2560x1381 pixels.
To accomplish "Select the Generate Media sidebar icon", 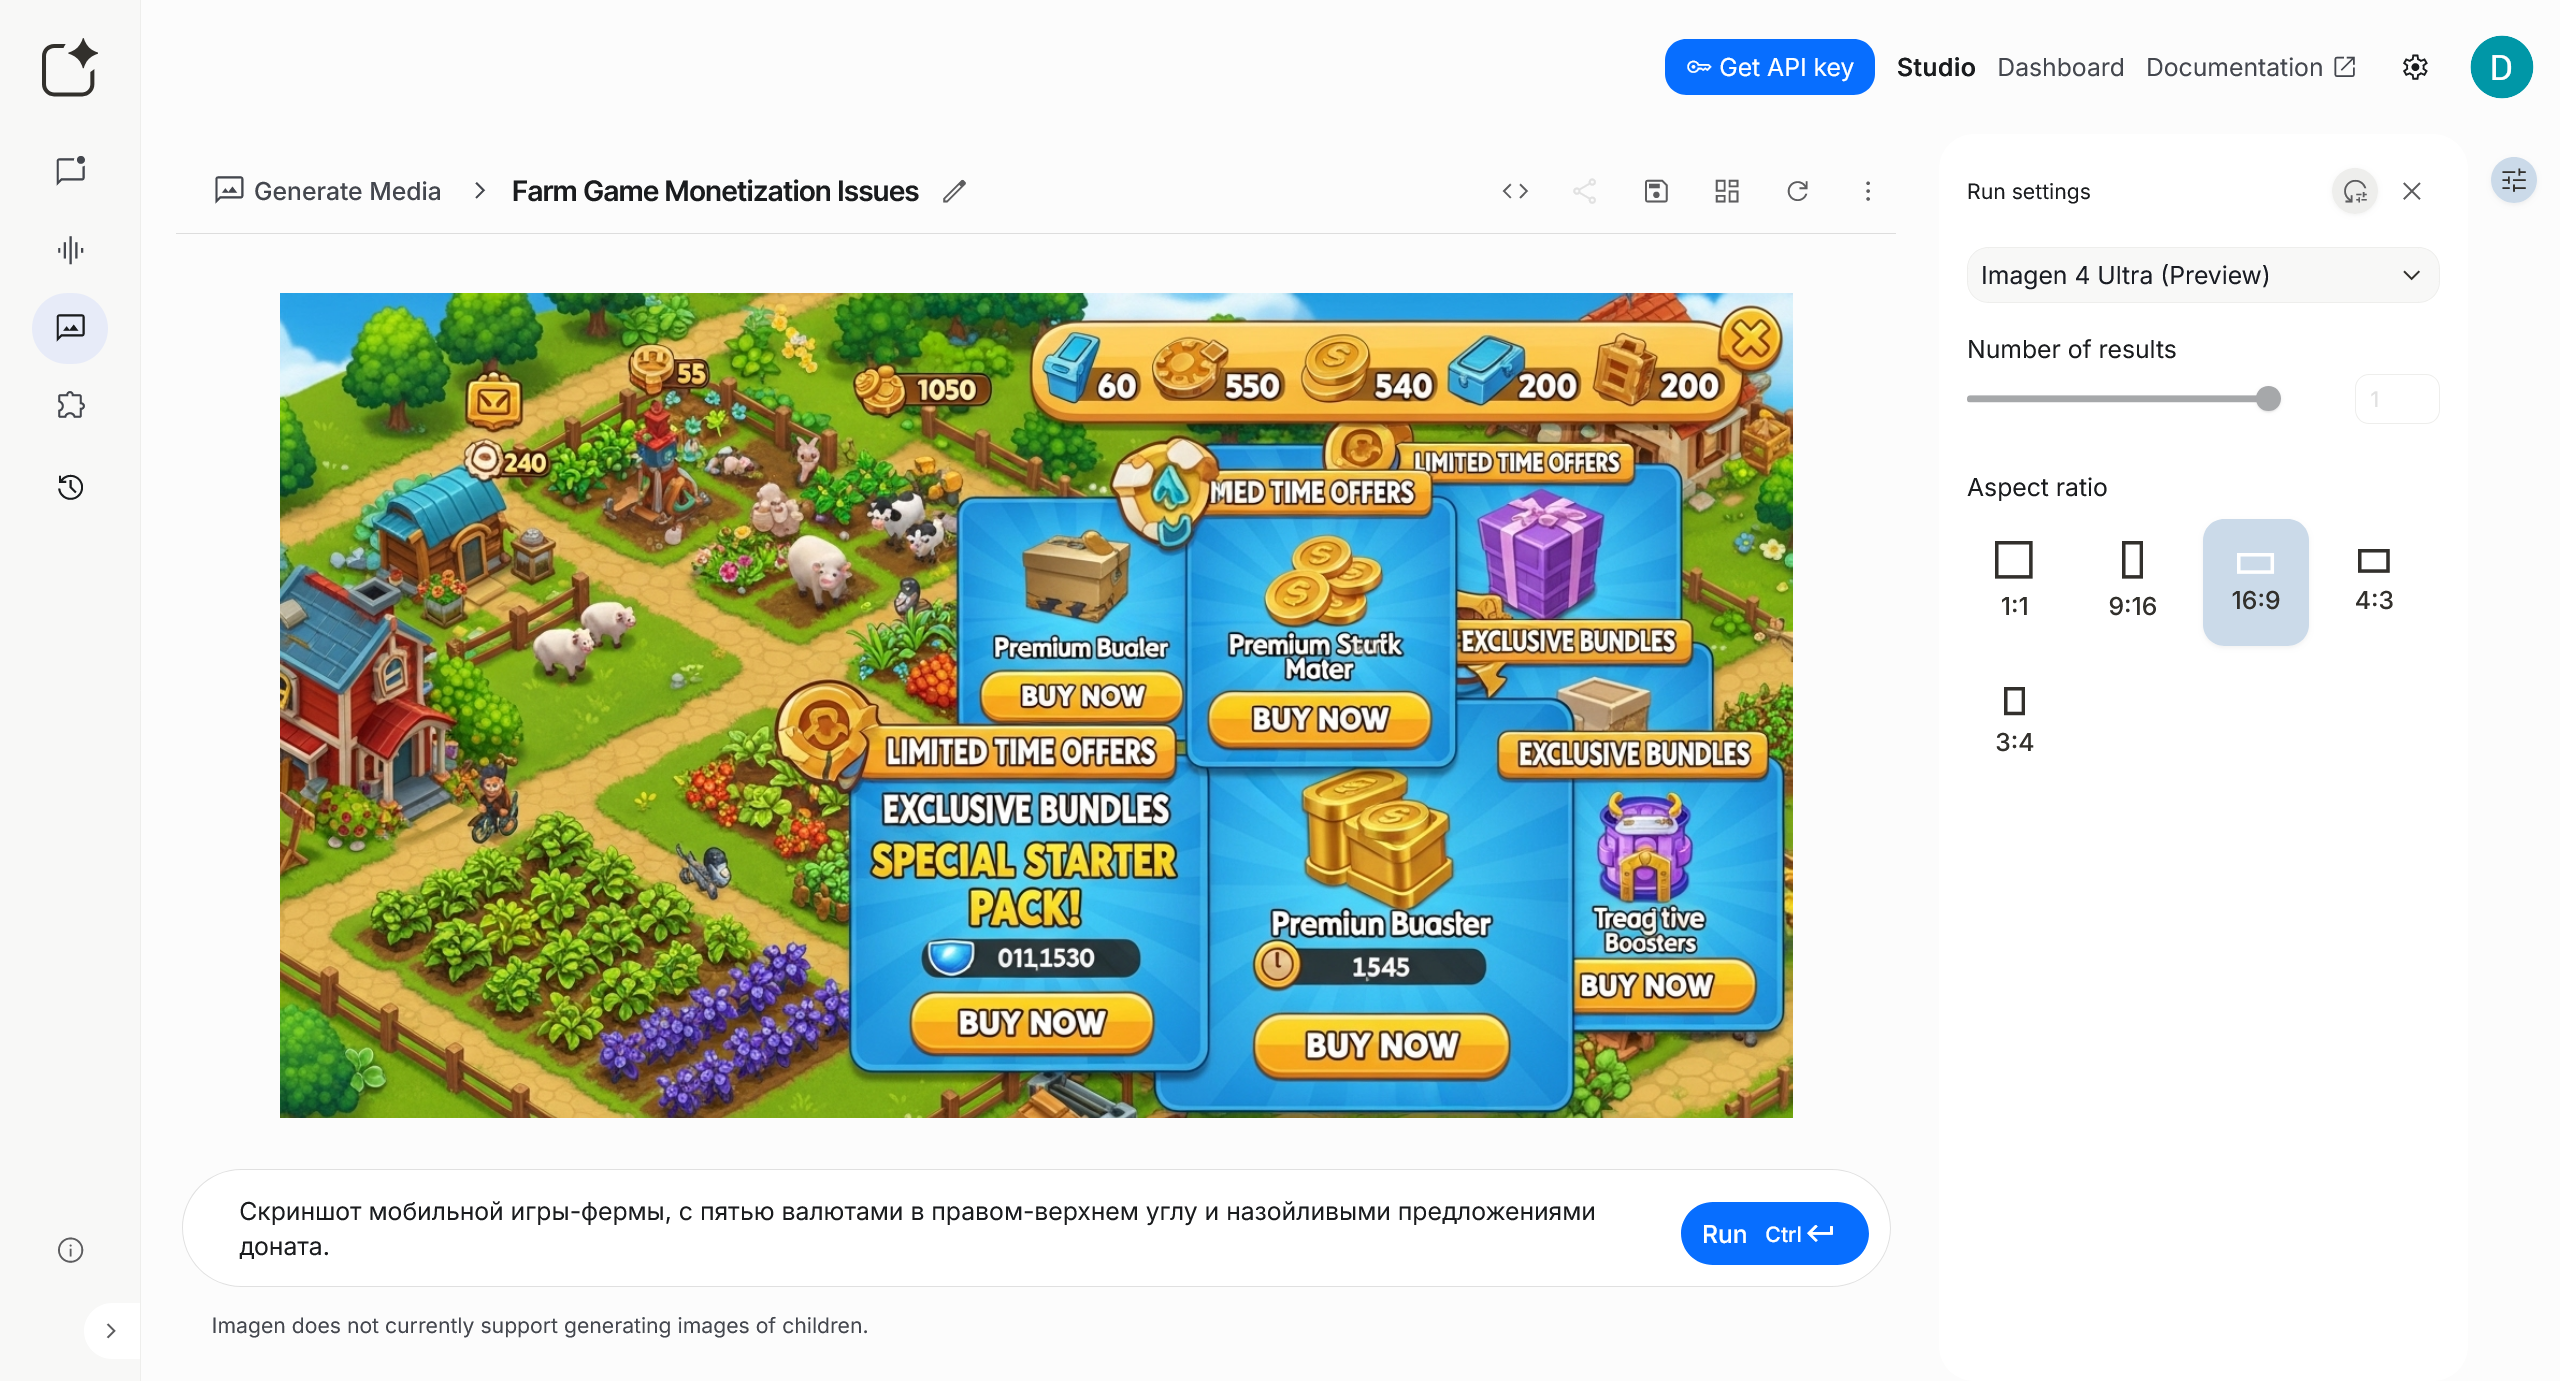I will pos(70,328).
